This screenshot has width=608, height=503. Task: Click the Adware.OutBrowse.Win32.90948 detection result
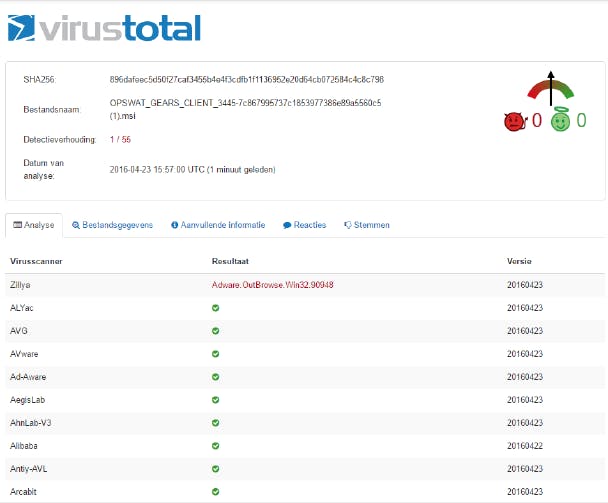pyautogui.click(x=273, y=285)
